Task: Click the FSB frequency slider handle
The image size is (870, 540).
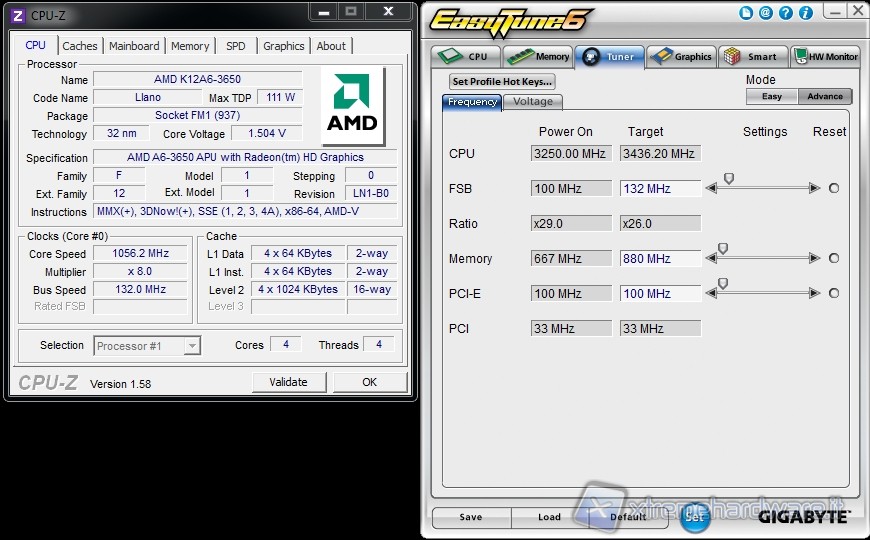Action: (729, 179)
